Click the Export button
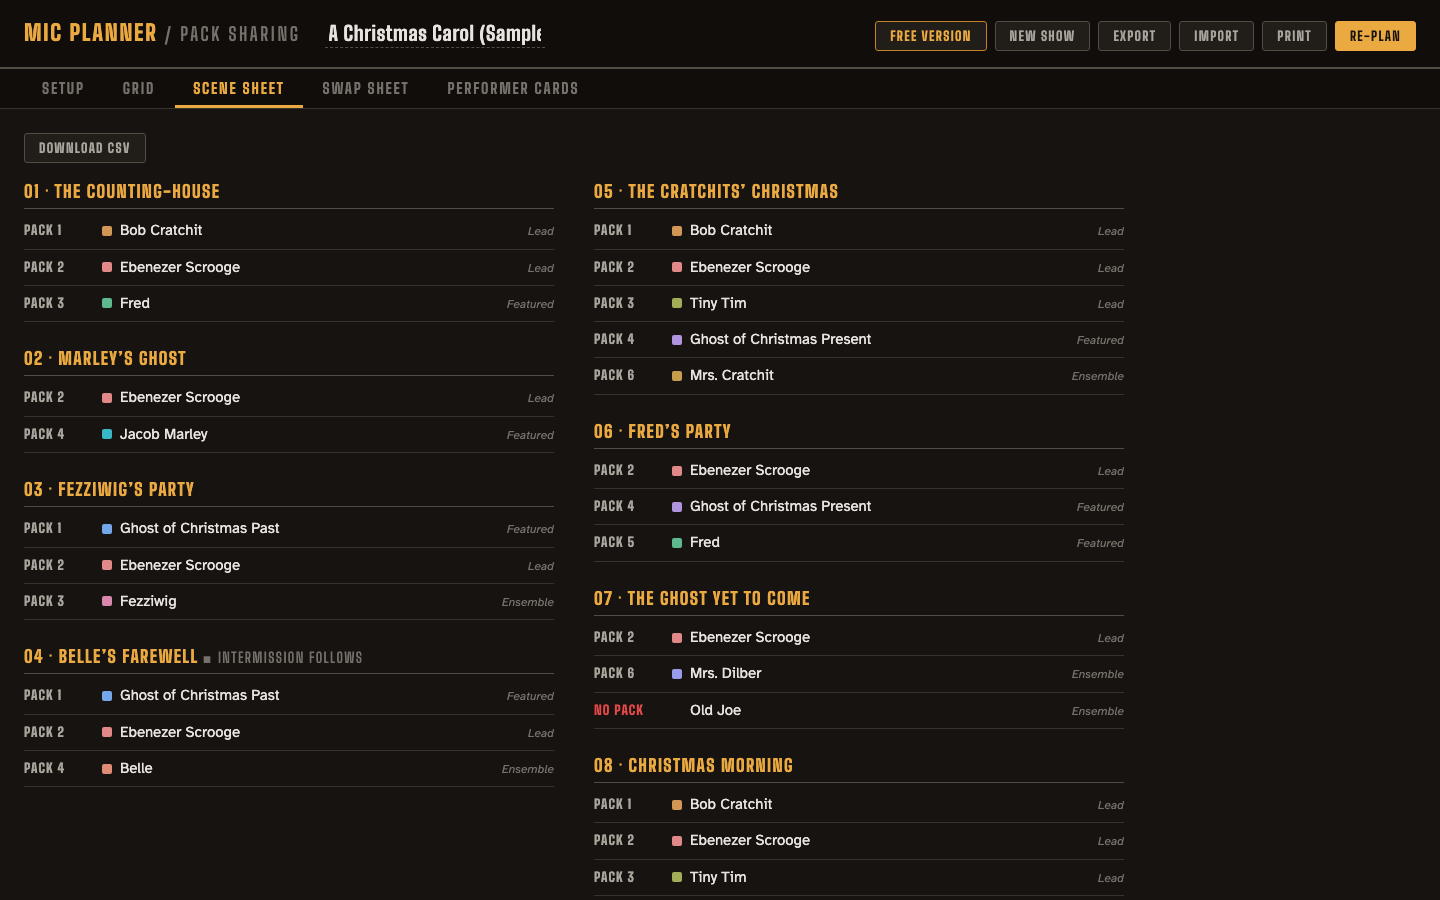 [1134, 36]
